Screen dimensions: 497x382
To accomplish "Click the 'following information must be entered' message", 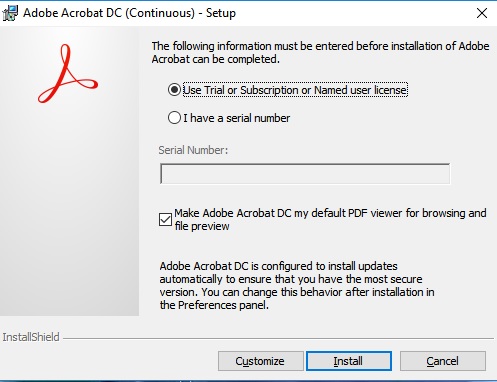I will pyautogui.click(x=320, y=52).
